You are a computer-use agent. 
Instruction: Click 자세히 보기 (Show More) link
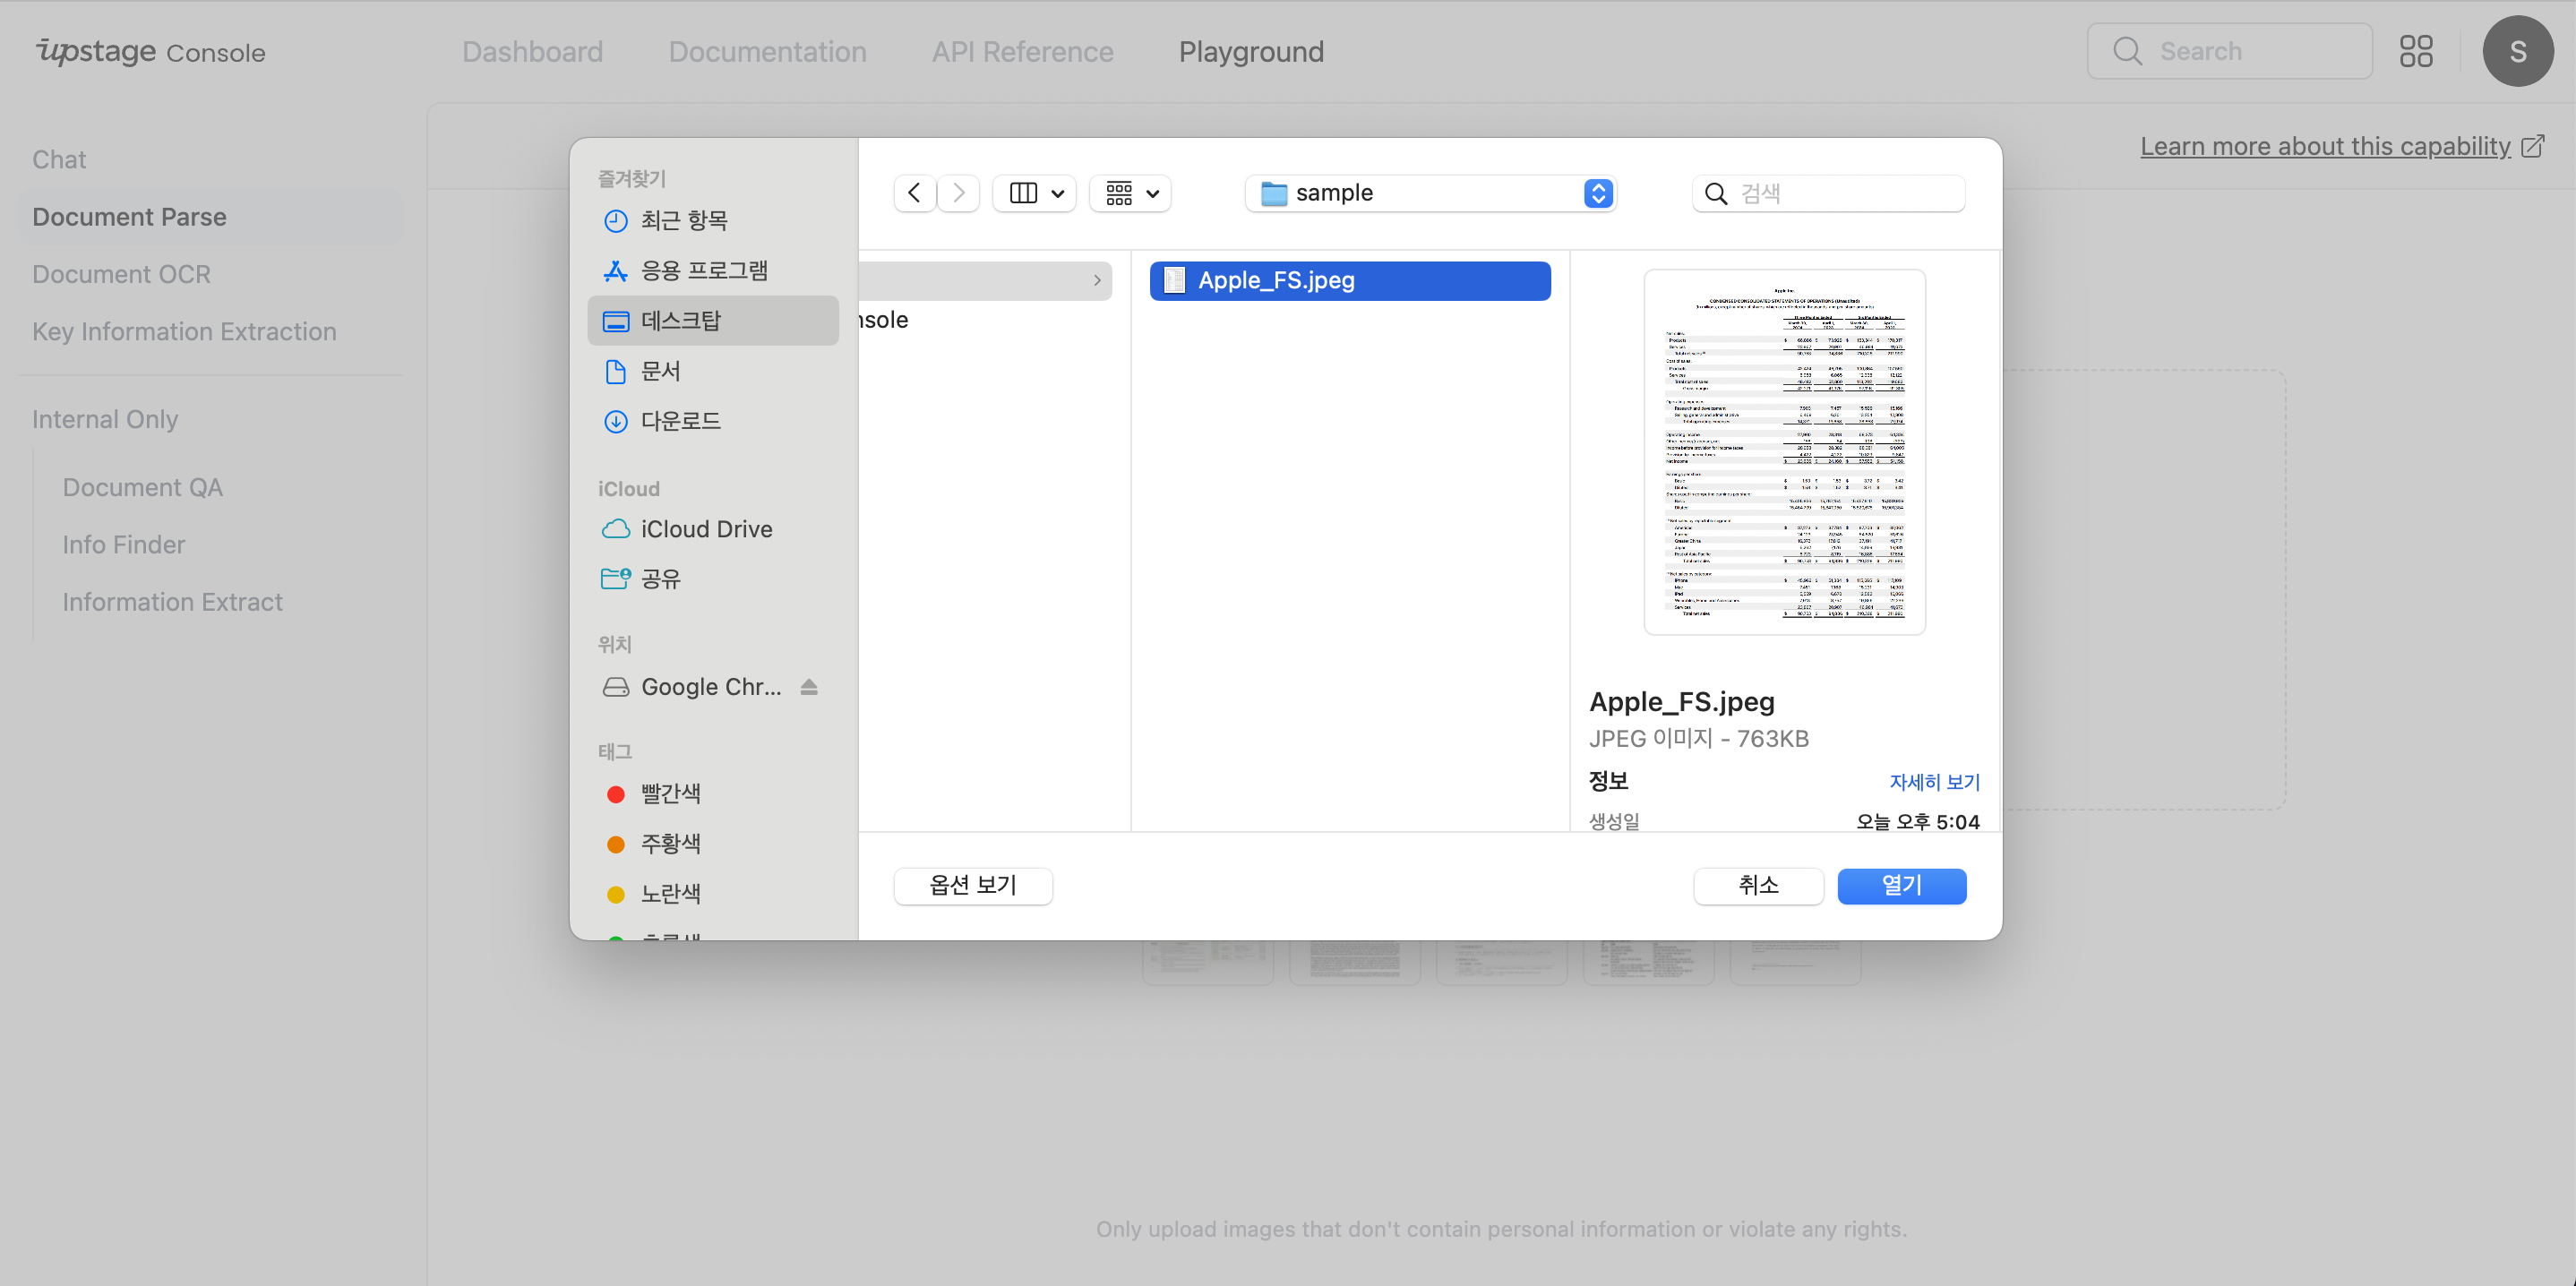[1933, 782]
